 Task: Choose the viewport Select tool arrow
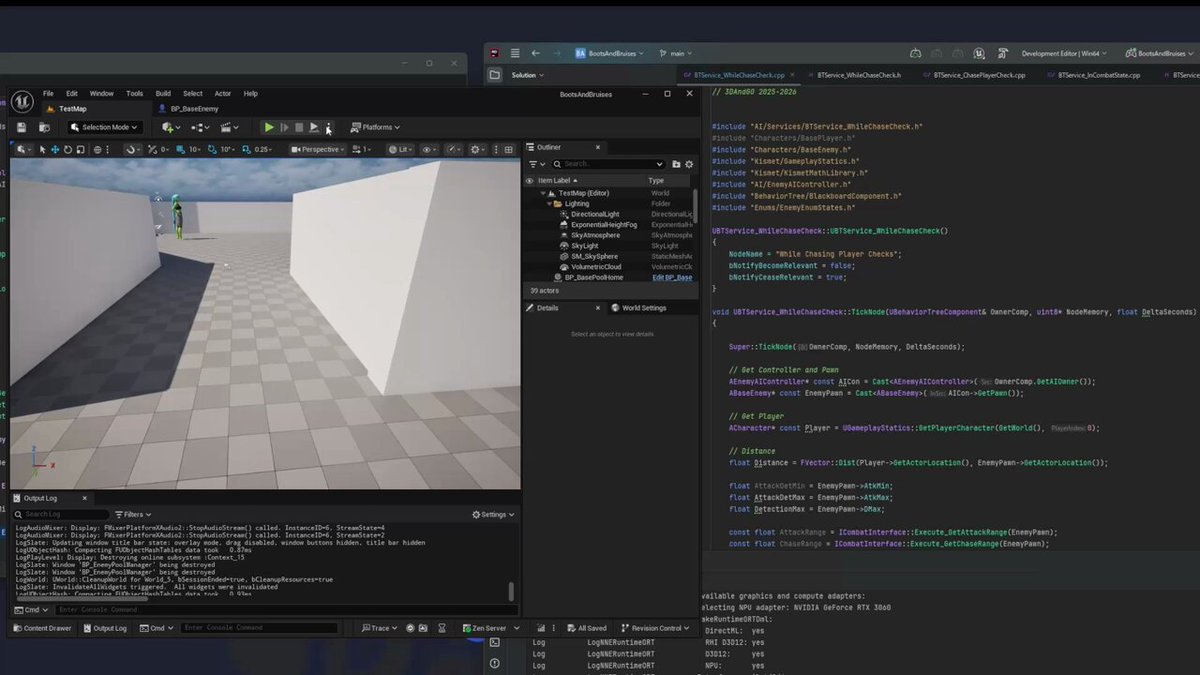pyautogui.click(x=43, y=149)
